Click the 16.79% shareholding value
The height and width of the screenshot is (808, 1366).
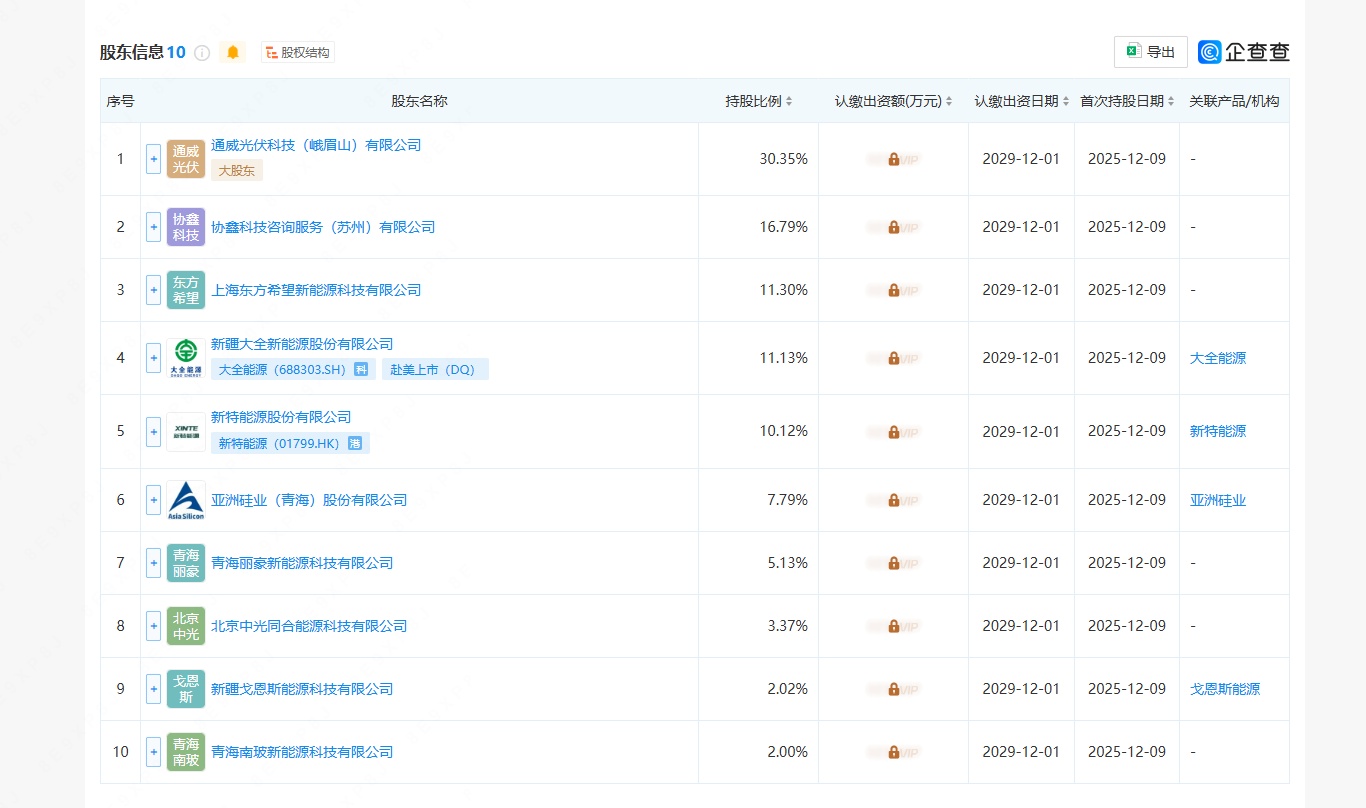coord(784,227)
